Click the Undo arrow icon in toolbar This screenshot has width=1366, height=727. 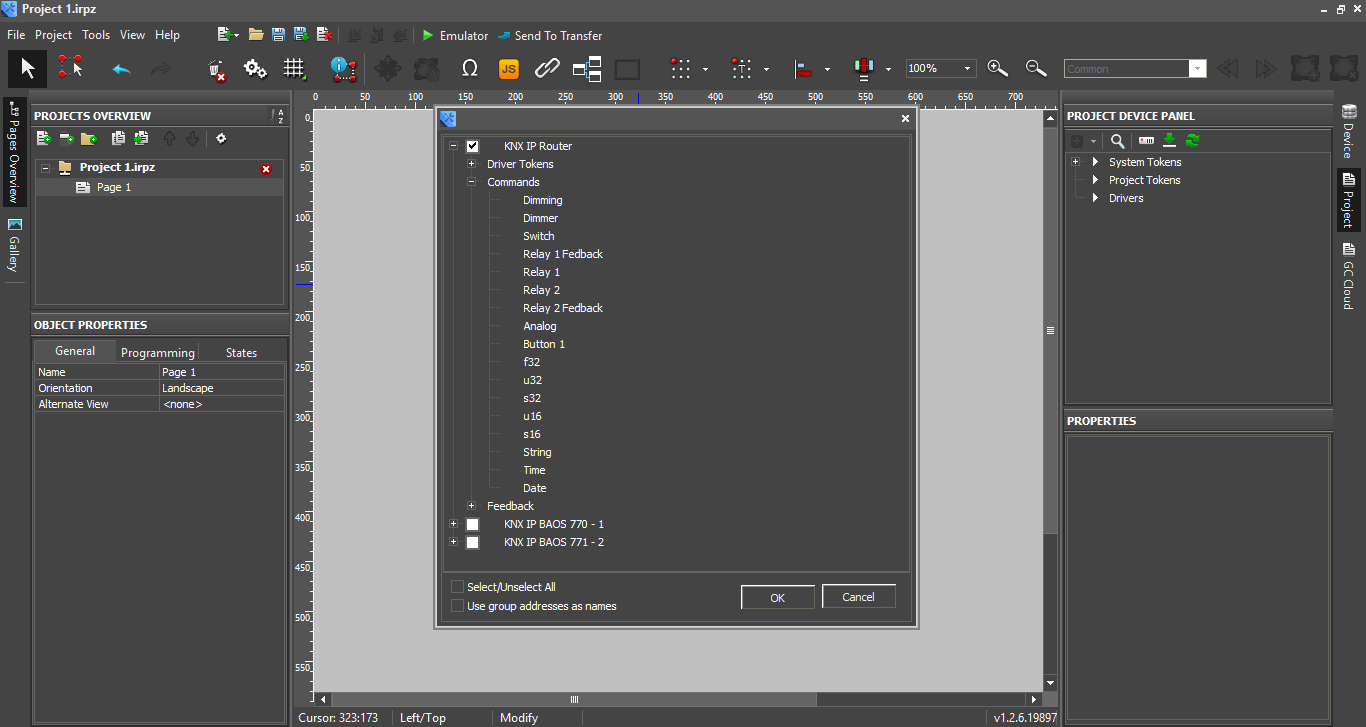(121, 69)
